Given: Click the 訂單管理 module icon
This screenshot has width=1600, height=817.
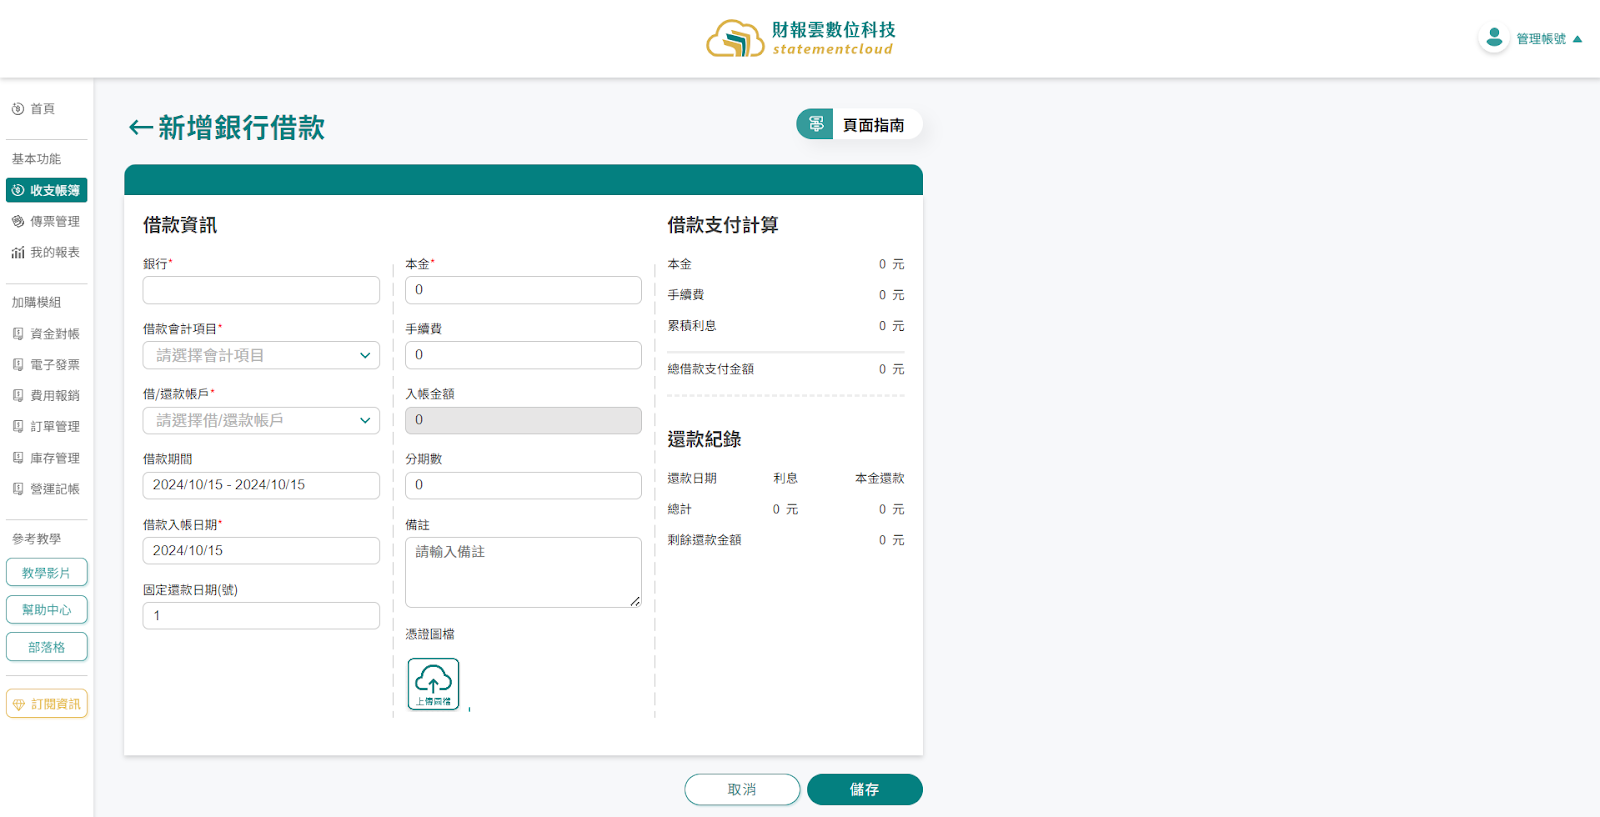Looking at the screenshot, I should pos(18,427).
